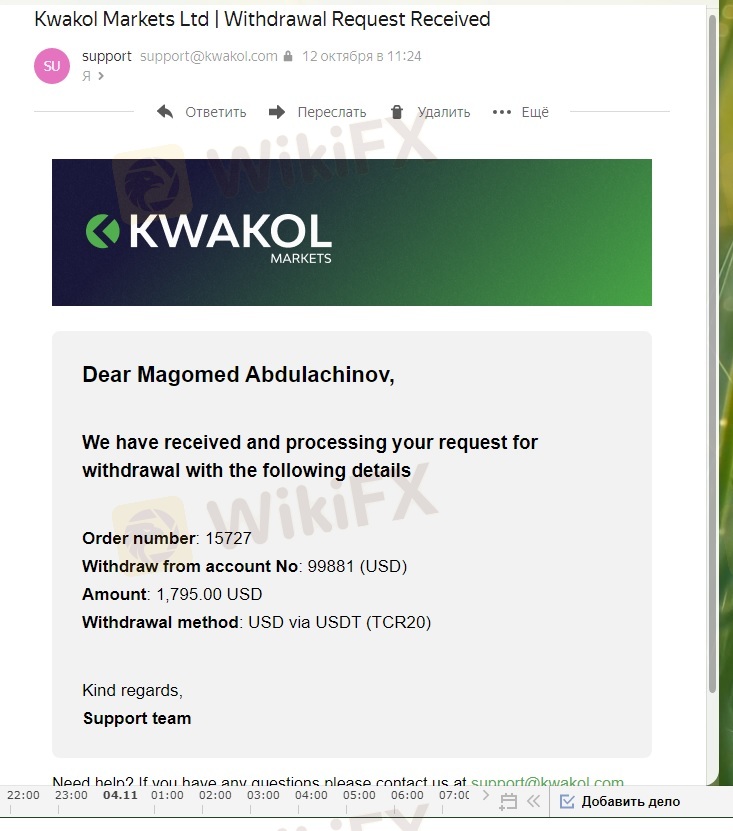
Task: Collapse timeline with double chevron icon
Action: [x=533, y=801]
